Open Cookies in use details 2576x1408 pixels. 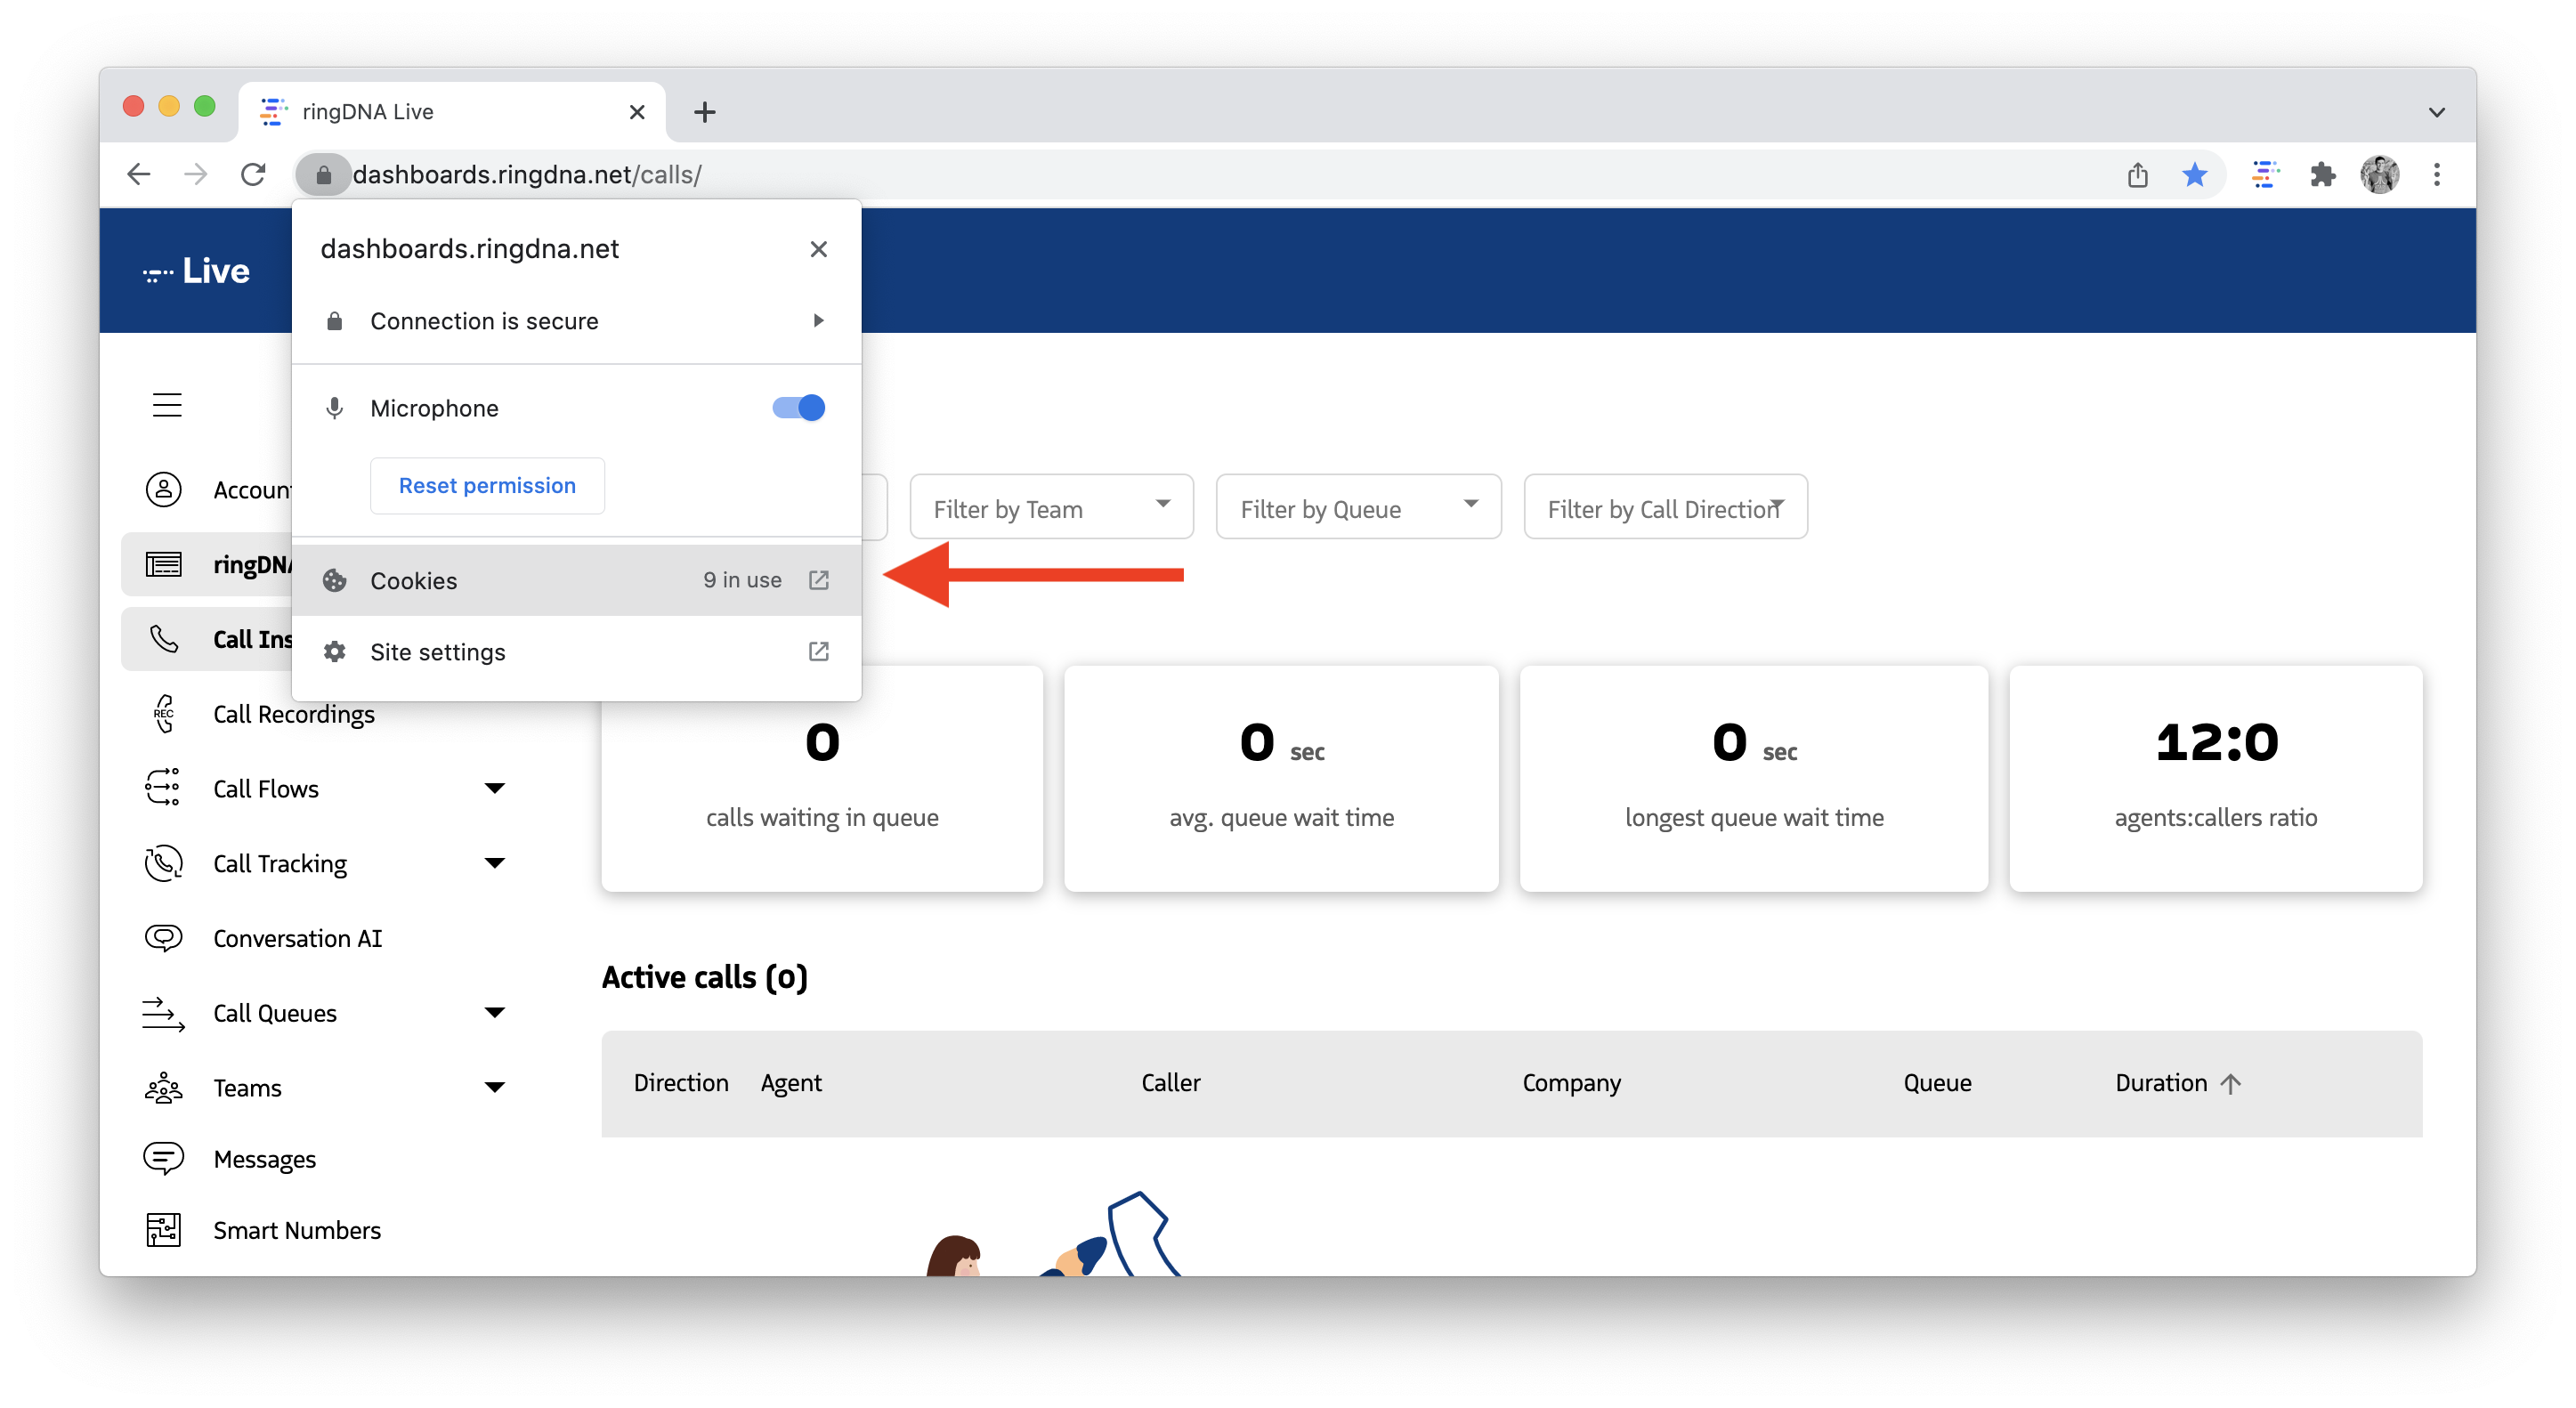point(576,580)
